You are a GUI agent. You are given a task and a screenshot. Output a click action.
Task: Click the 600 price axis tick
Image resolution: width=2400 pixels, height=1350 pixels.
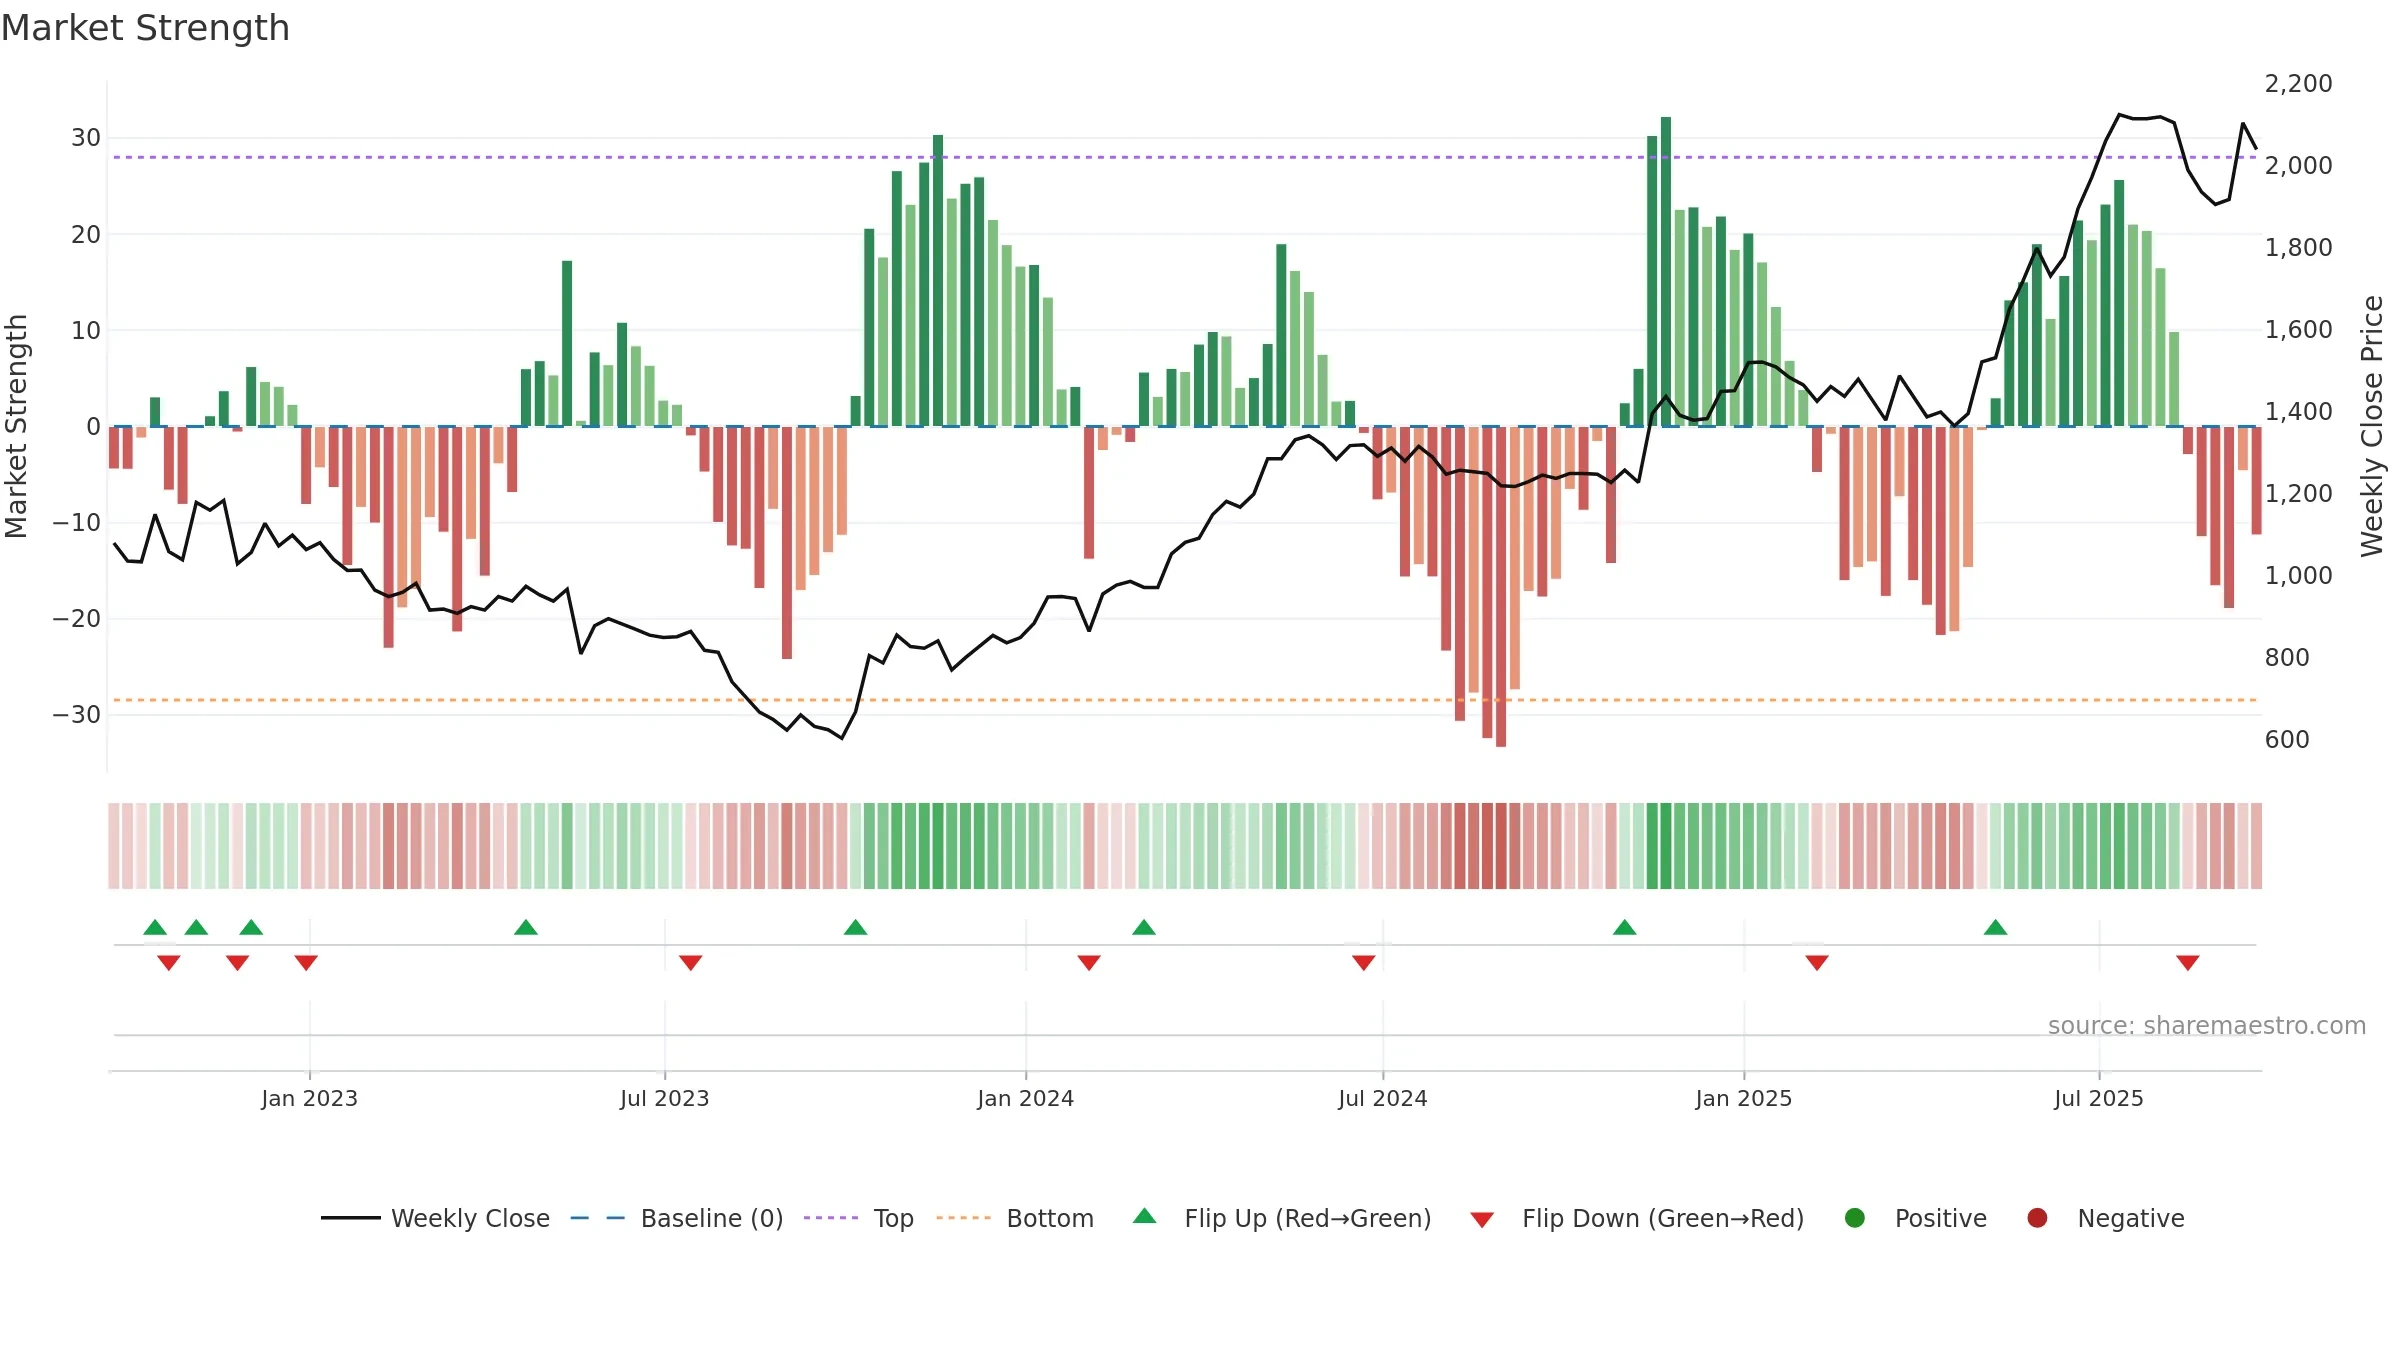2288,740
